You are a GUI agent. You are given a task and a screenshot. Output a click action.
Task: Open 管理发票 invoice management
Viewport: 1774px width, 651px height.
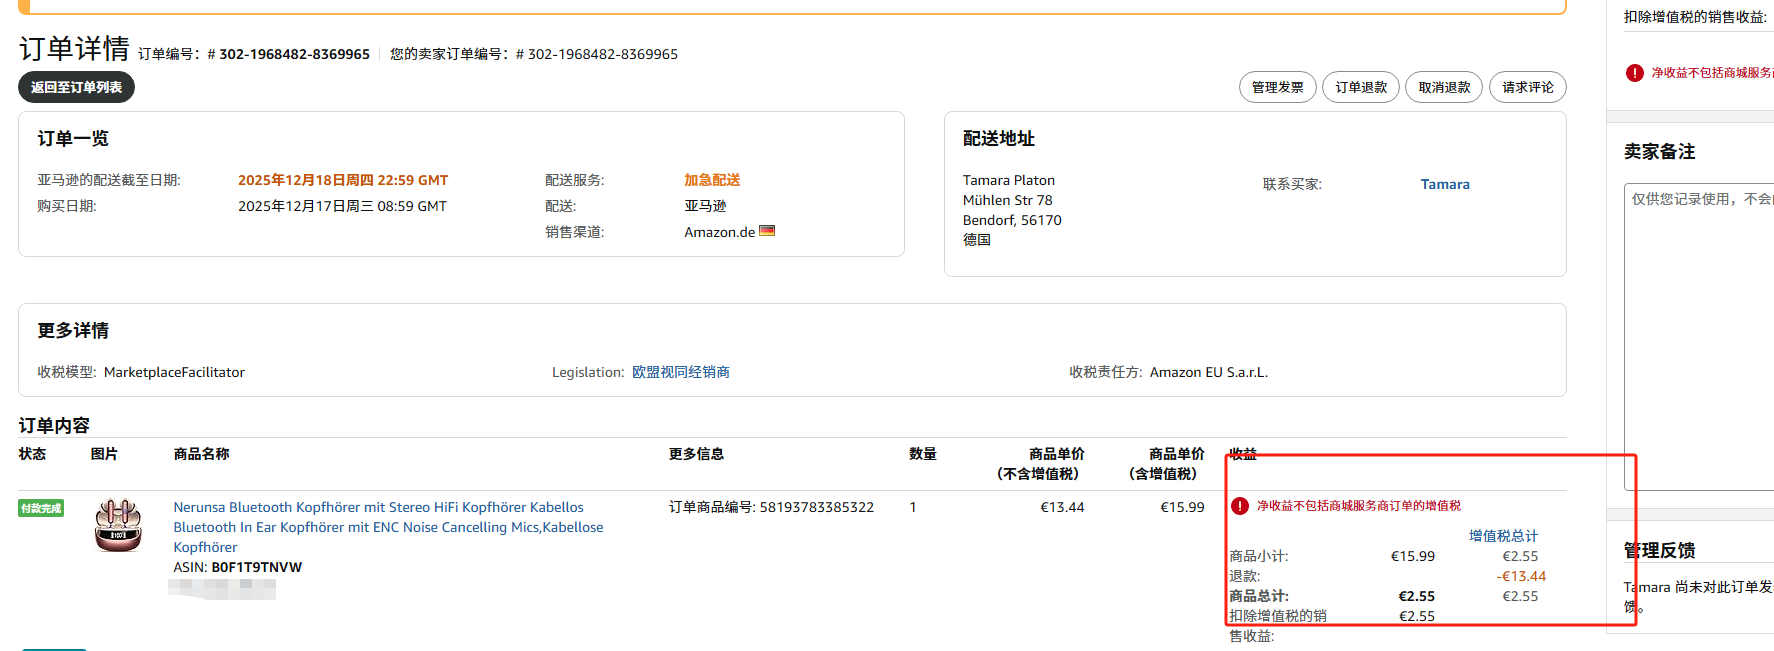pos(1277,87)
